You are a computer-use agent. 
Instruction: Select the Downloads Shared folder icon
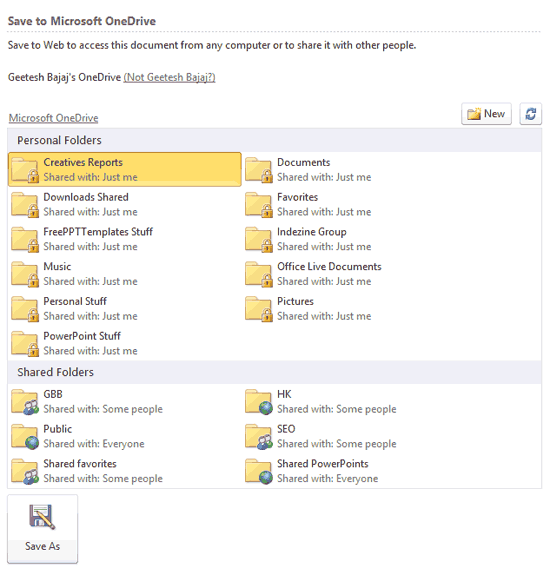tap(25, 205)
